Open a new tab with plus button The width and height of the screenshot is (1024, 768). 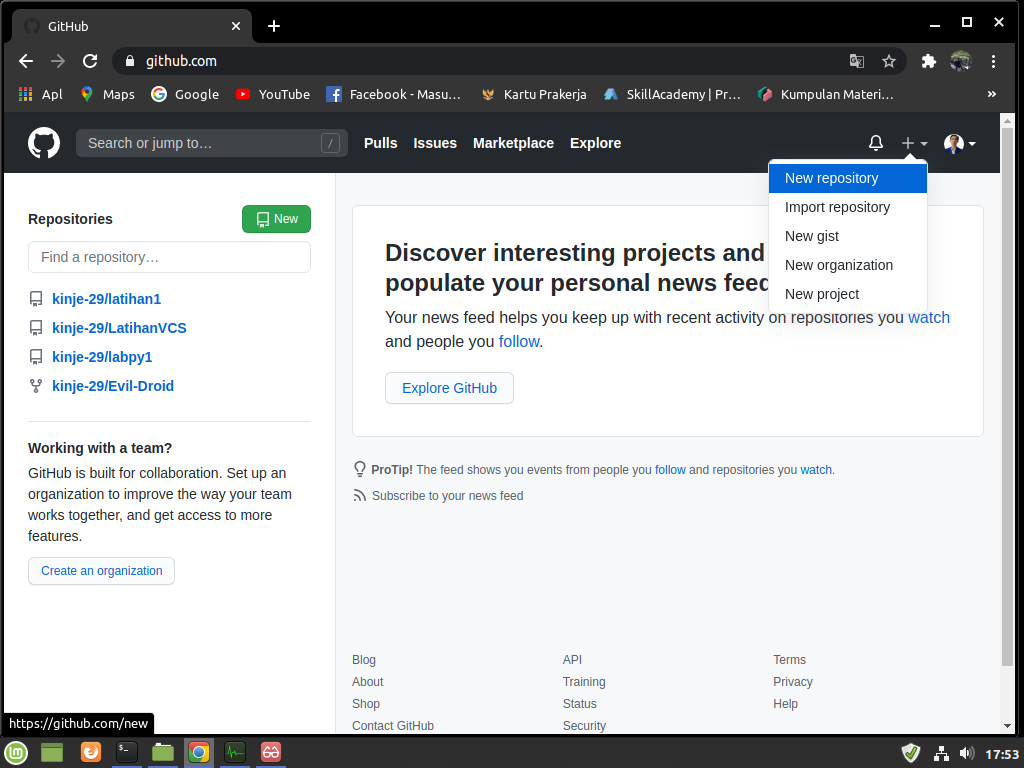(274, 26)
